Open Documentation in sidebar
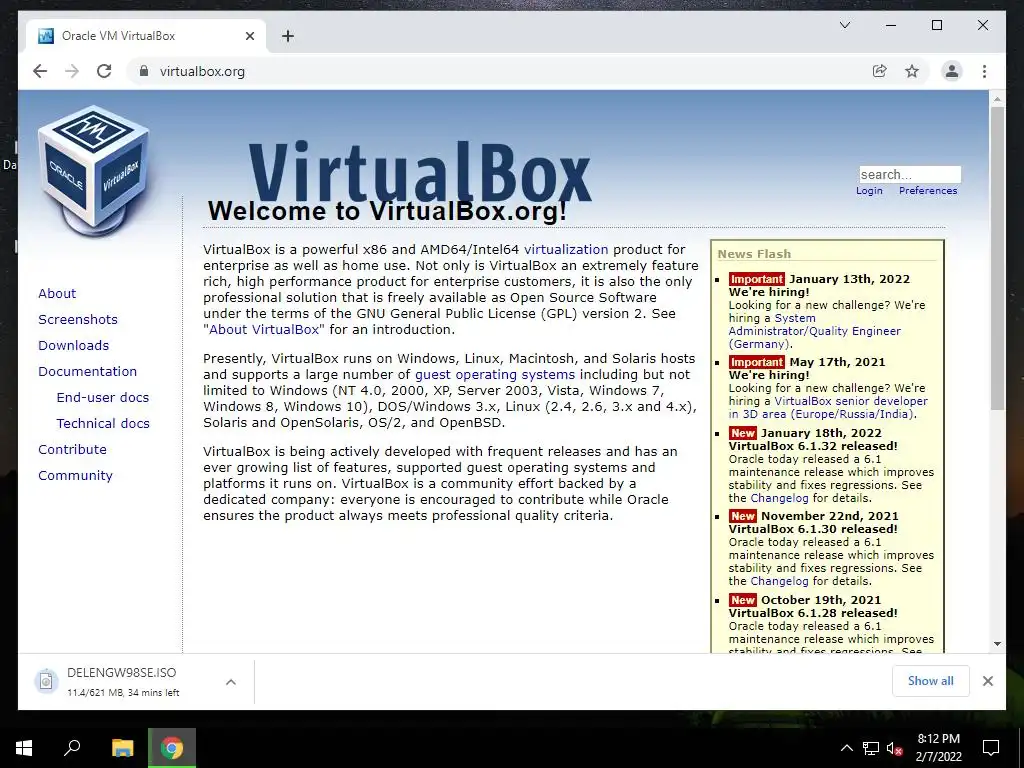Viewport: 1024px width, 768px height. (88, 372)
